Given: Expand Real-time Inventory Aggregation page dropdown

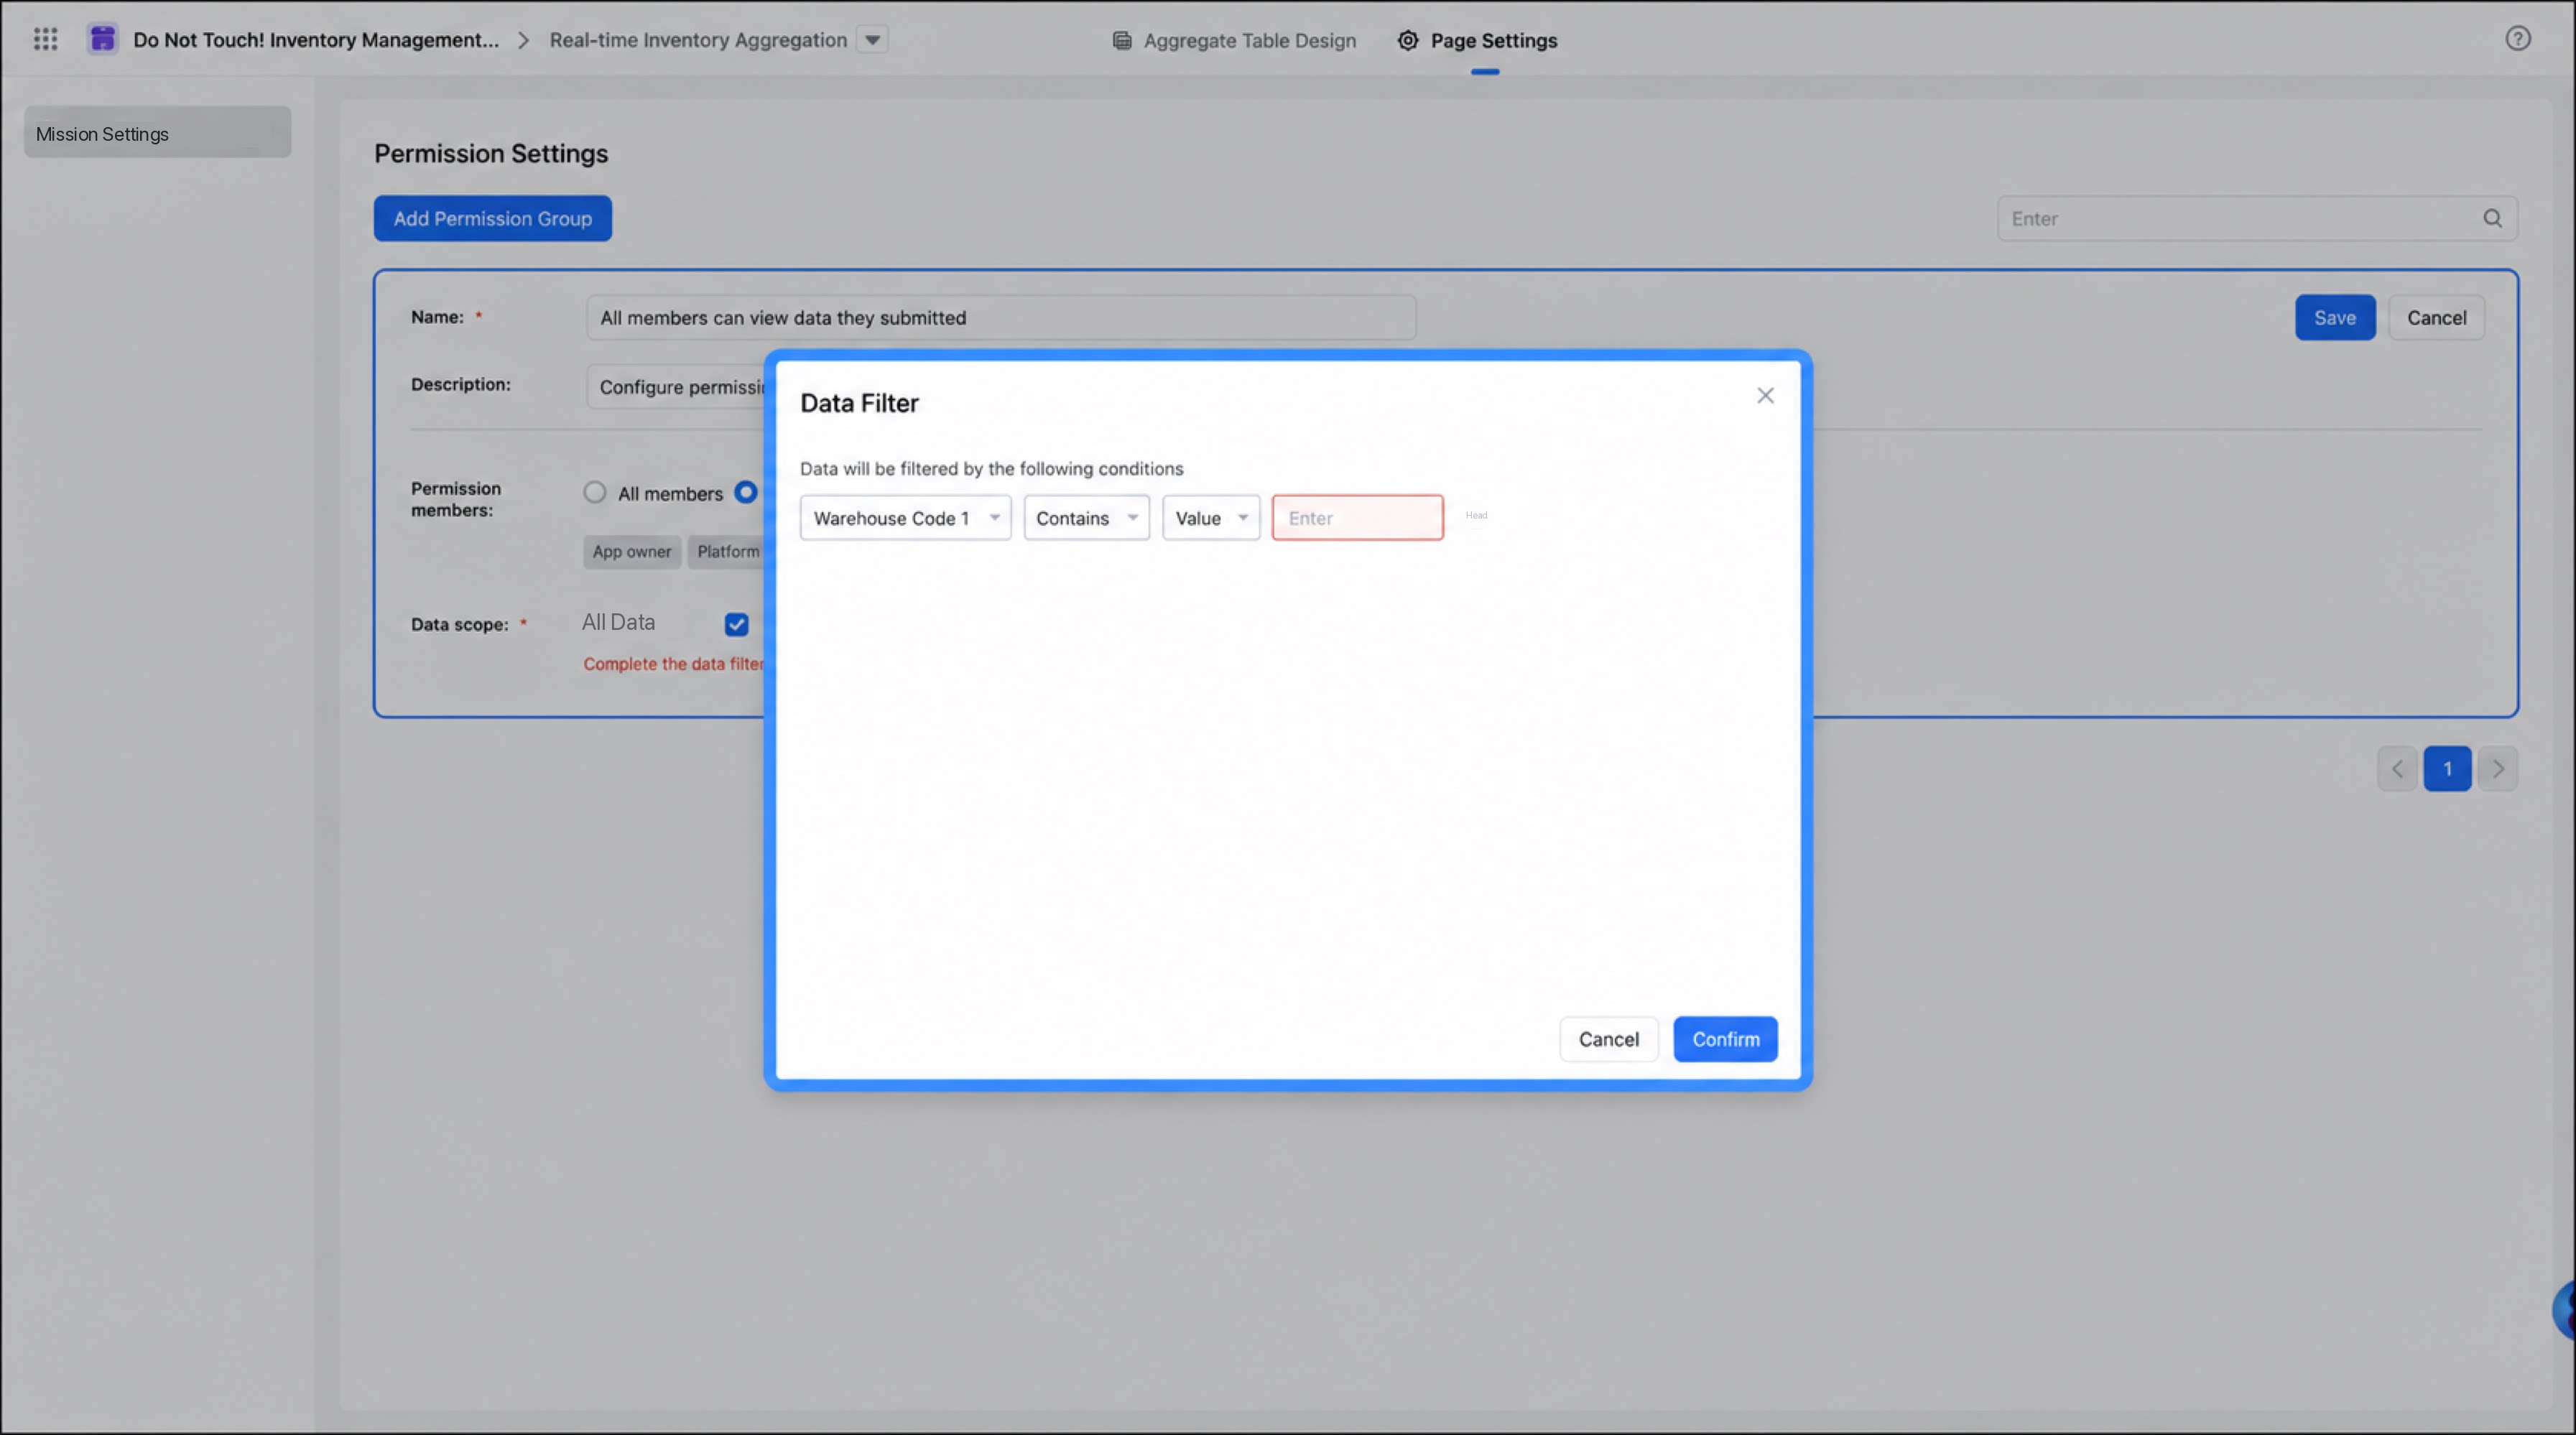Looking at the screenshot, I should (x=872, y=40).
